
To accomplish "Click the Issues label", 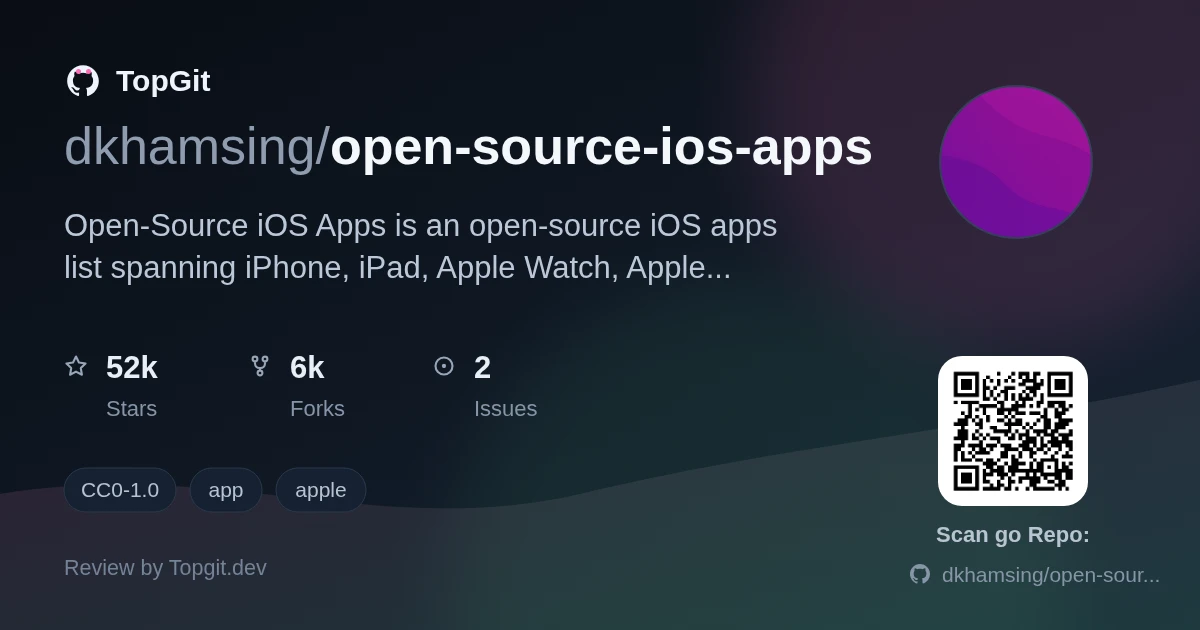I will [505, 409].
